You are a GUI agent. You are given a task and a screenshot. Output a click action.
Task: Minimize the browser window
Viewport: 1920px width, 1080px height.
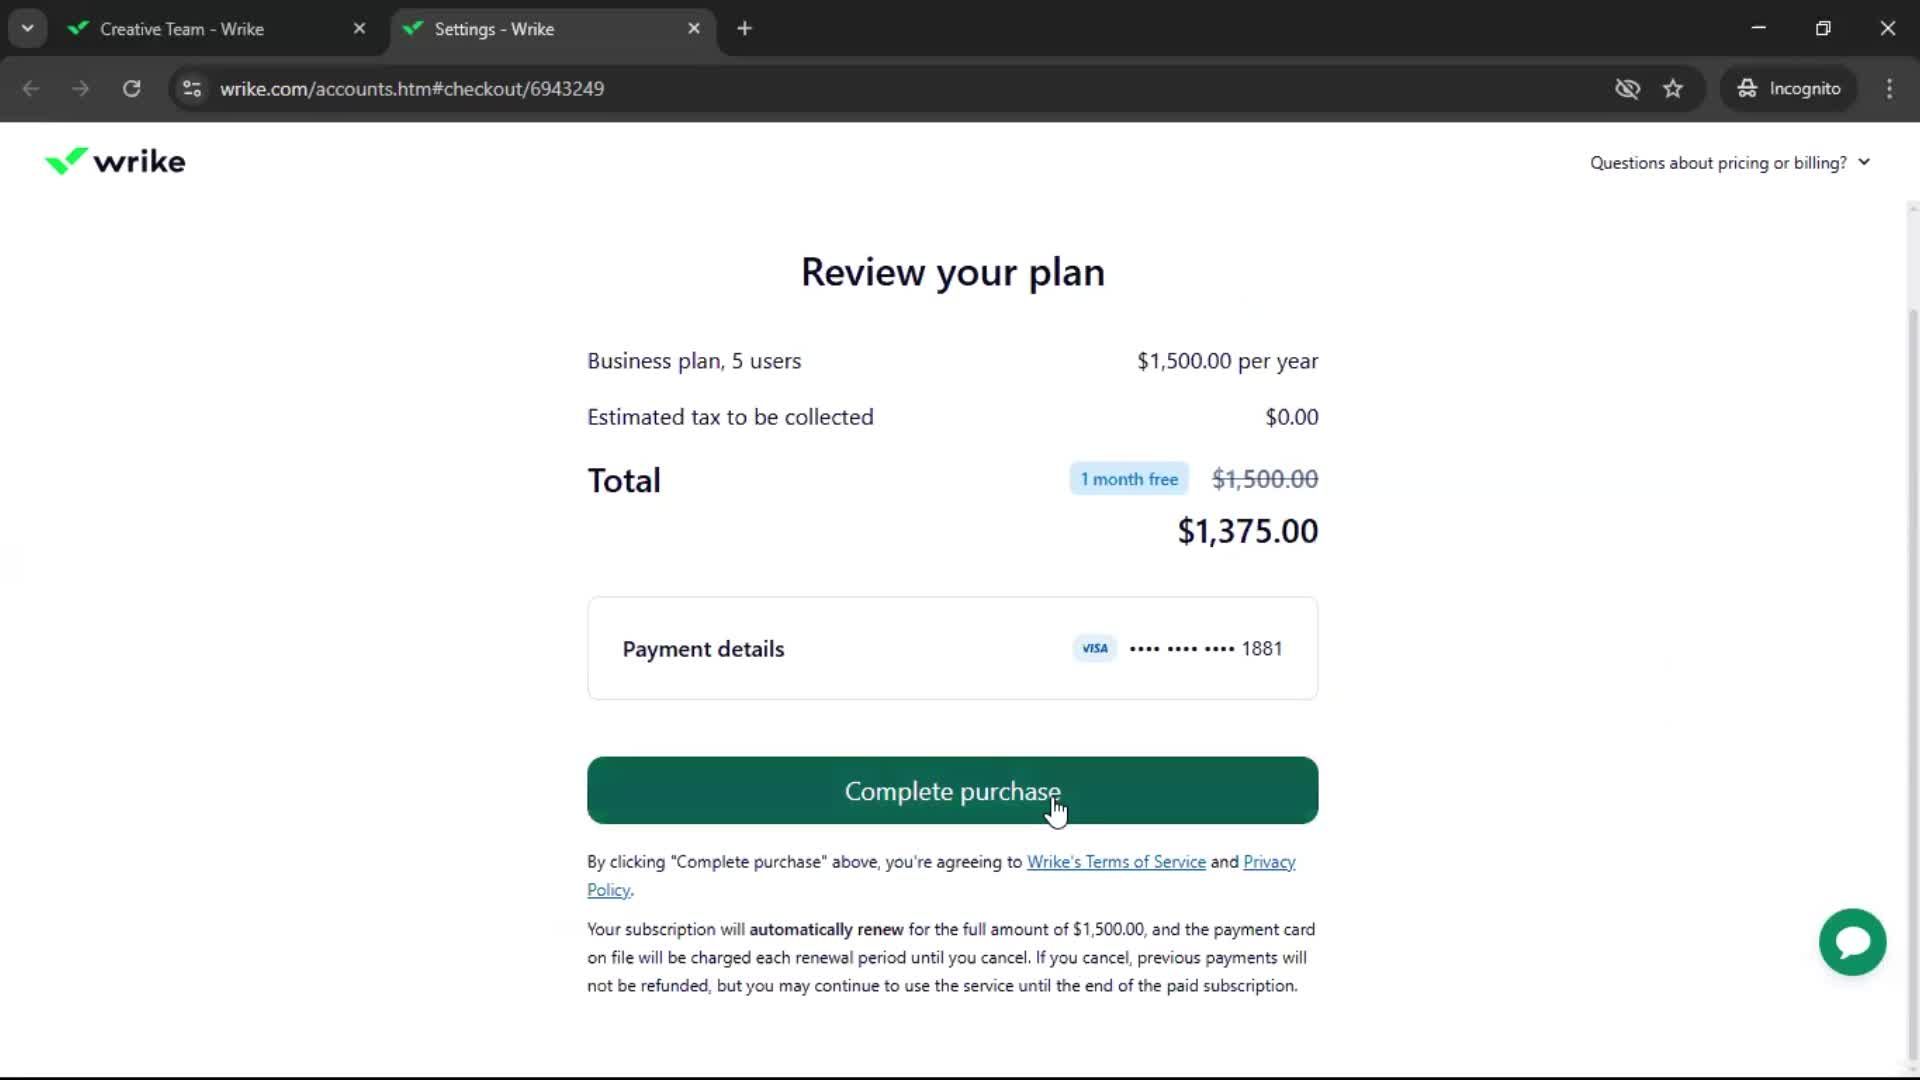(x=1759, y=28)
